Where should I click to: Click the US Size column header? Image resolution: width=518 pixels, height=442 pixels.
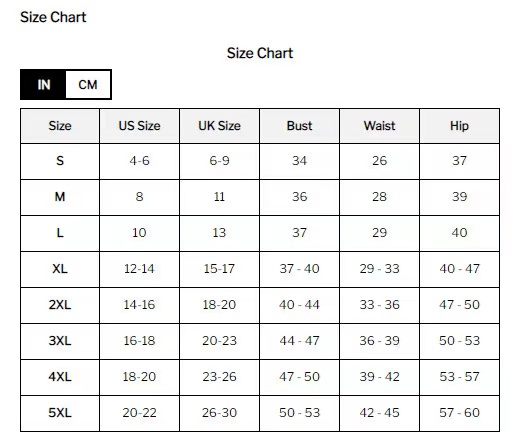click(139, 126)
